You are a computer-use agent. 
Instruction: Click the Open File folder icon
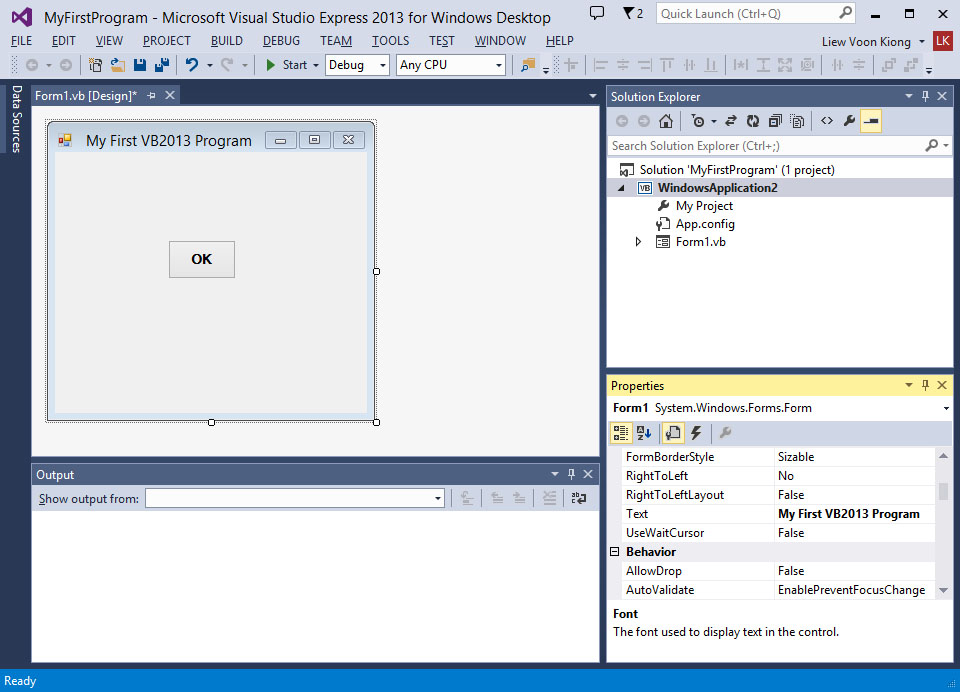coord(118,65)
